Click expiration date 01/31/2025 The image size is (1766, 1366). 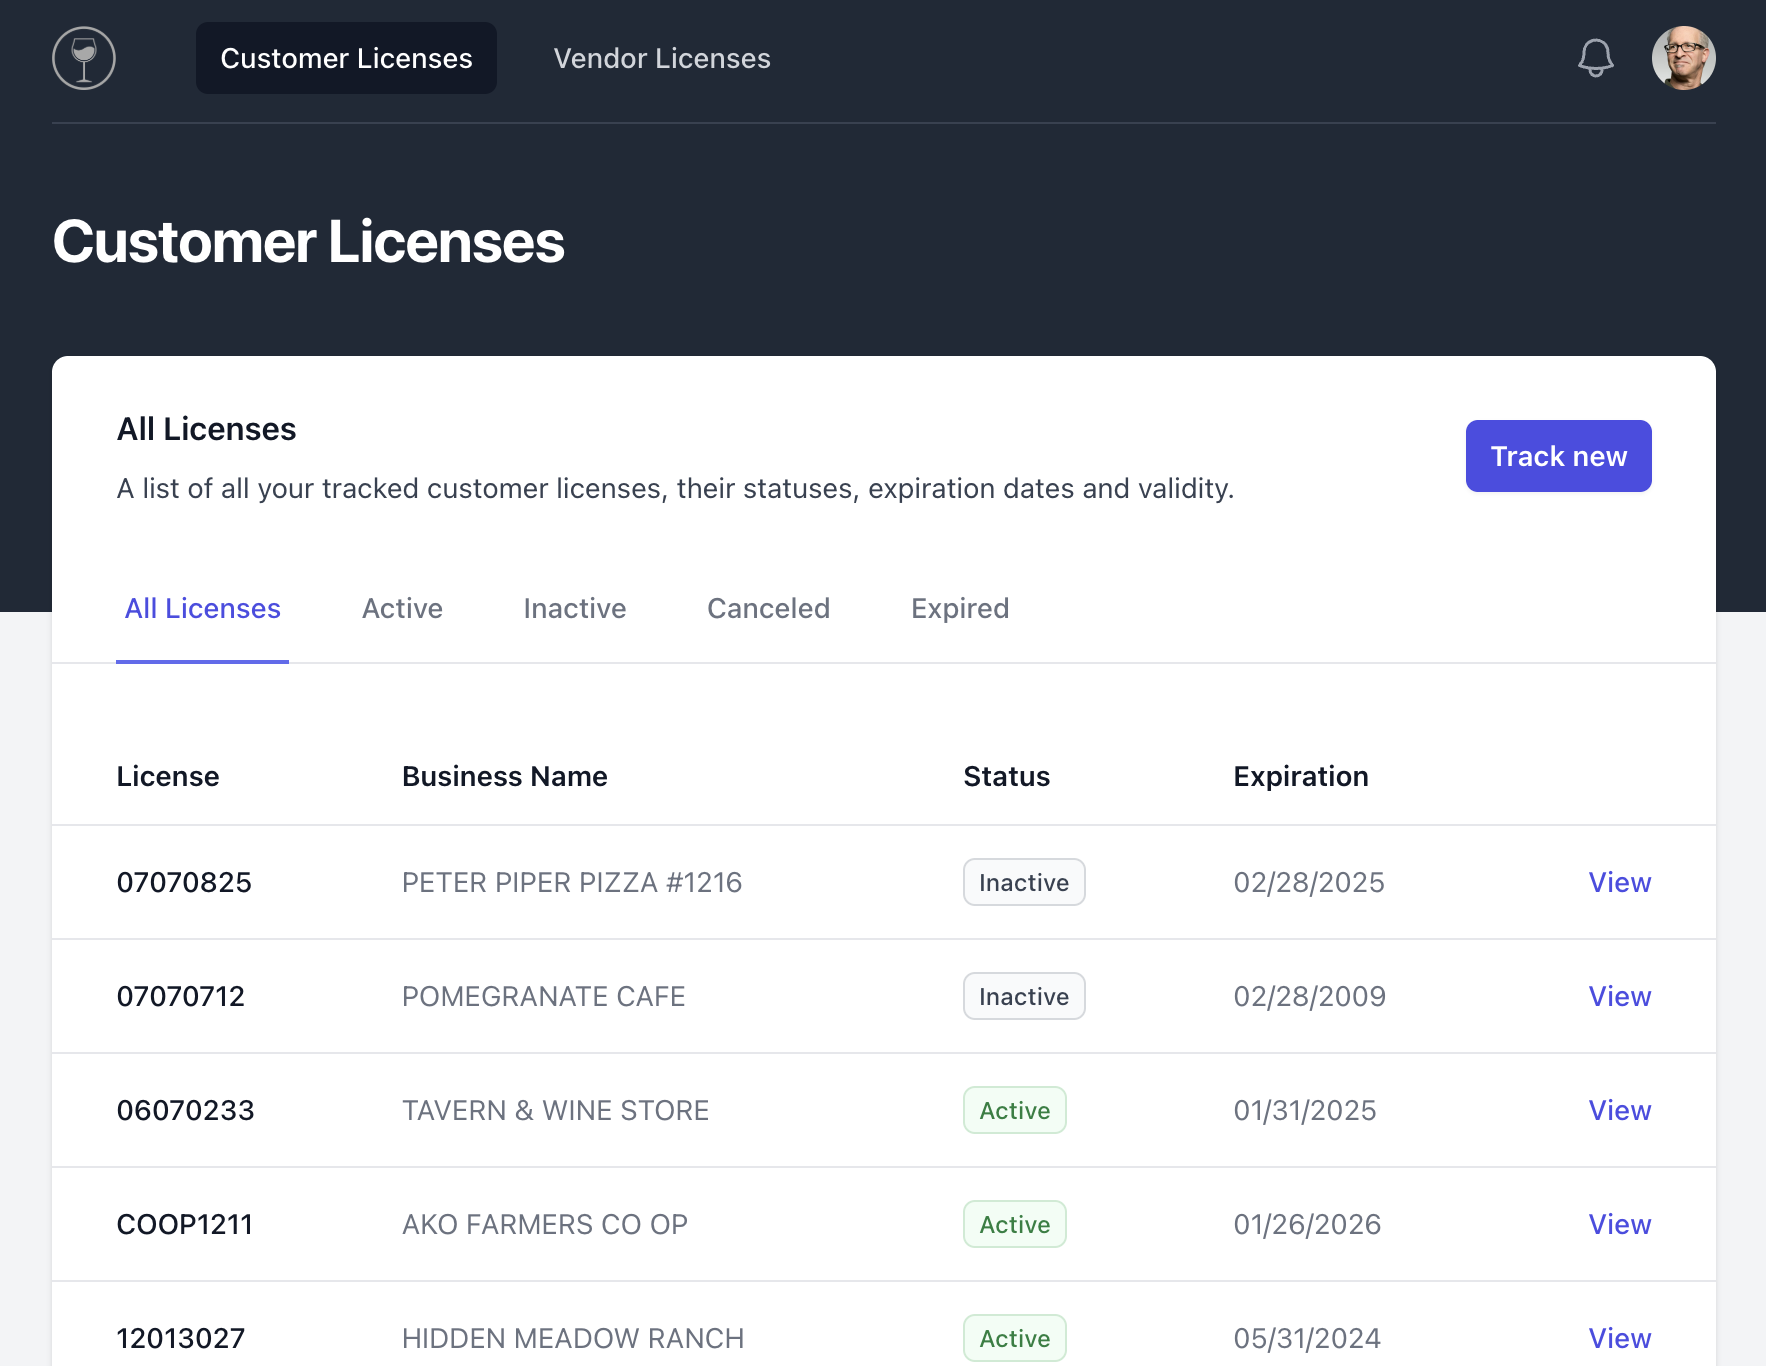[x=1305, y=1110]
